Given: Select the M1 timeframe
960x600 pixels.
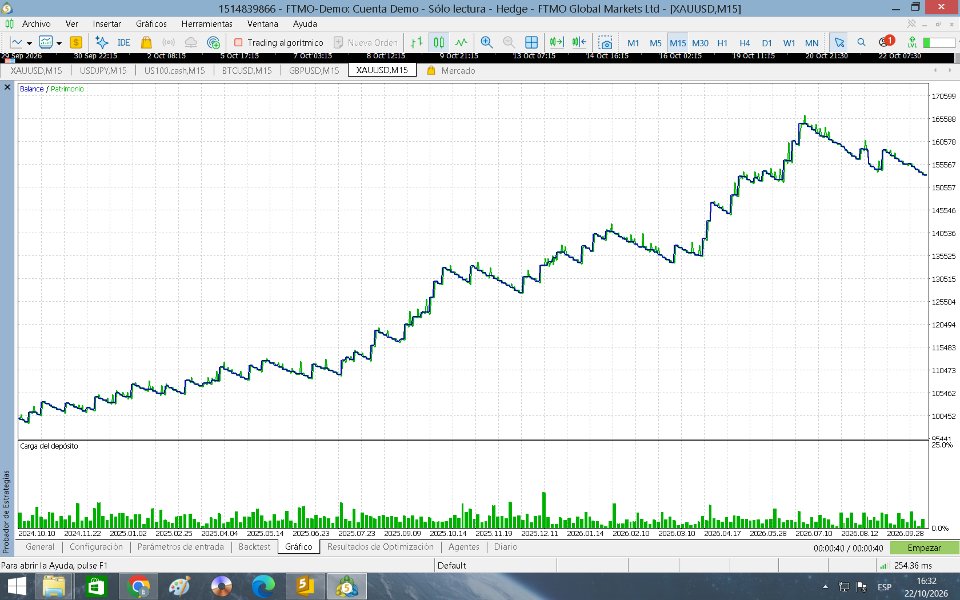Looking at the screenshot, I should coord(633,43).
